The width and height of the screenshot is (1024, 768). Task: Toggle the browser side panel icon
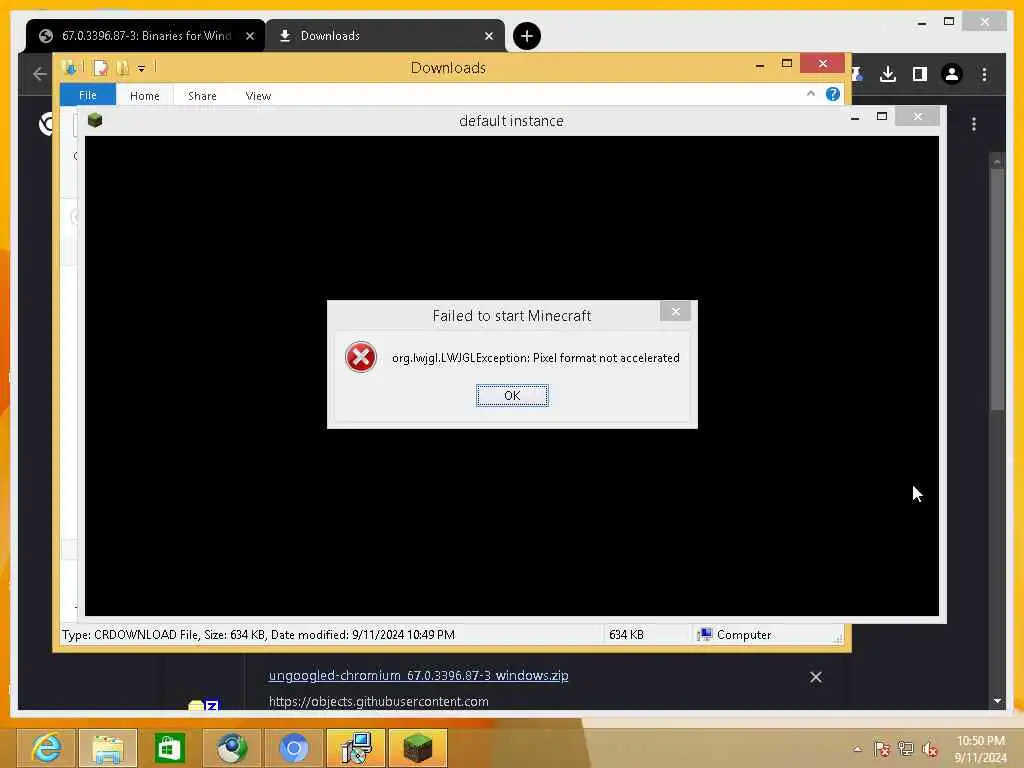920,74
